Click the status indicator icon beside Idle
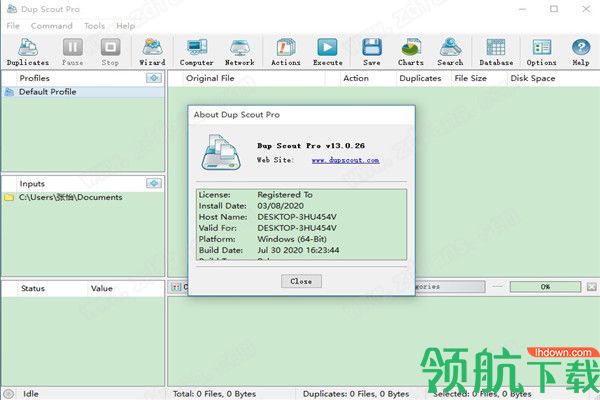The width and height of the screenshot is (600, 400). [8, 393]
